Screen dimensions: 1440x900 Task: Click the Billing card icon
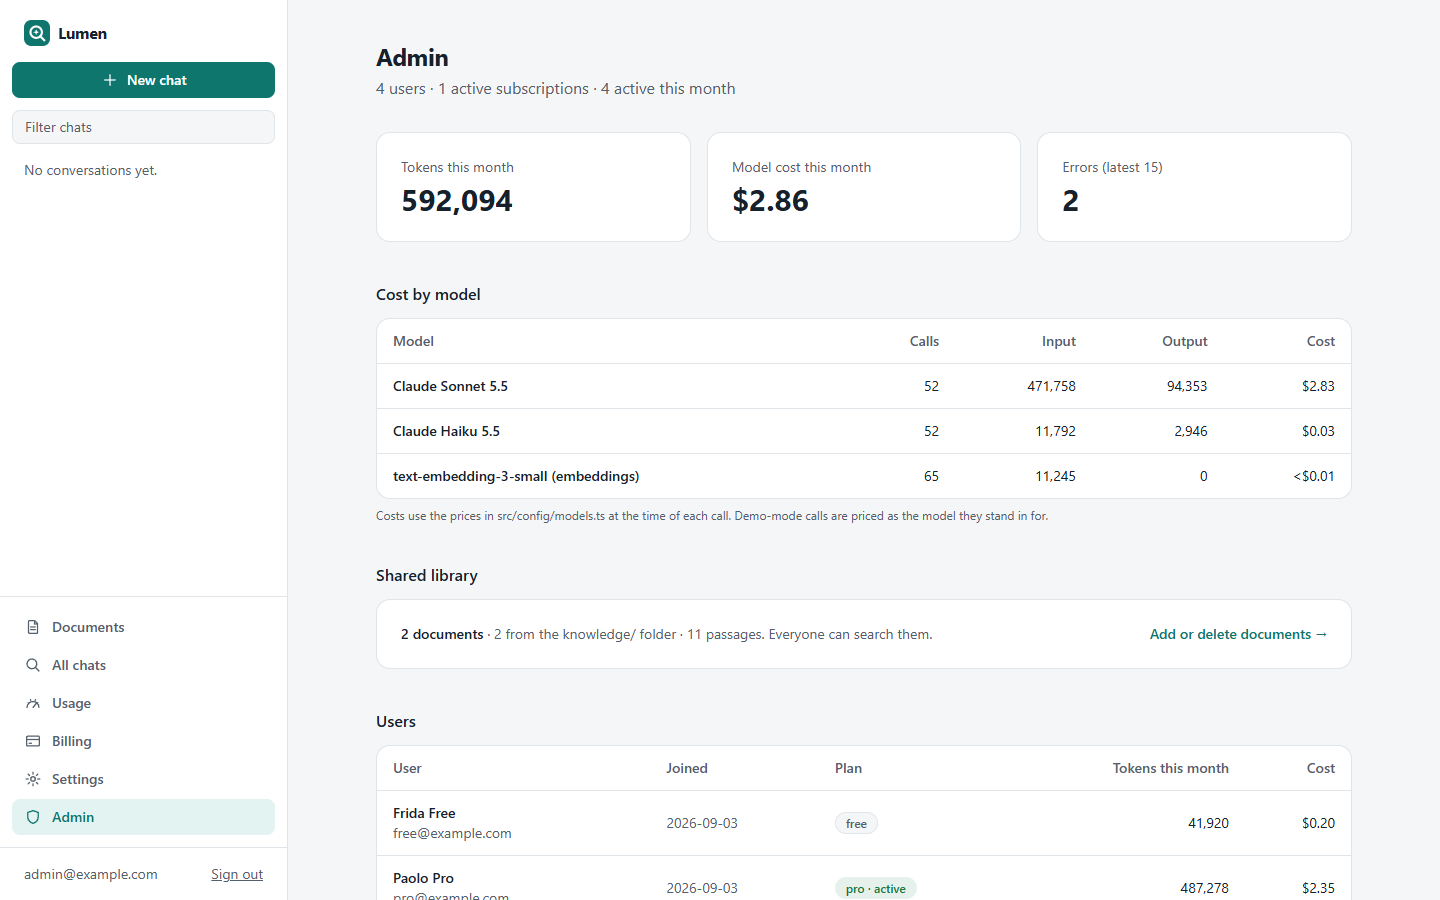pos(33,741)
